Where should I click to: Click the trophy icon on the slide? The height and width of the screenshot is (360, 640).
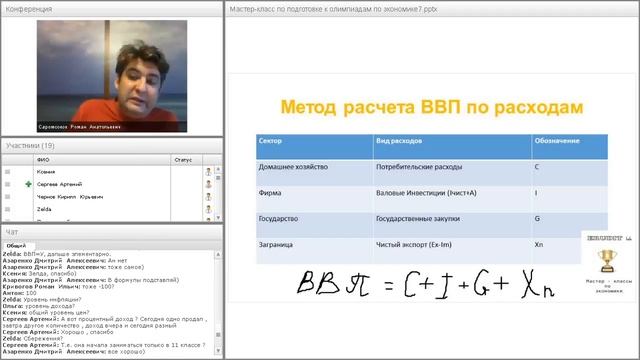point(607,261)
